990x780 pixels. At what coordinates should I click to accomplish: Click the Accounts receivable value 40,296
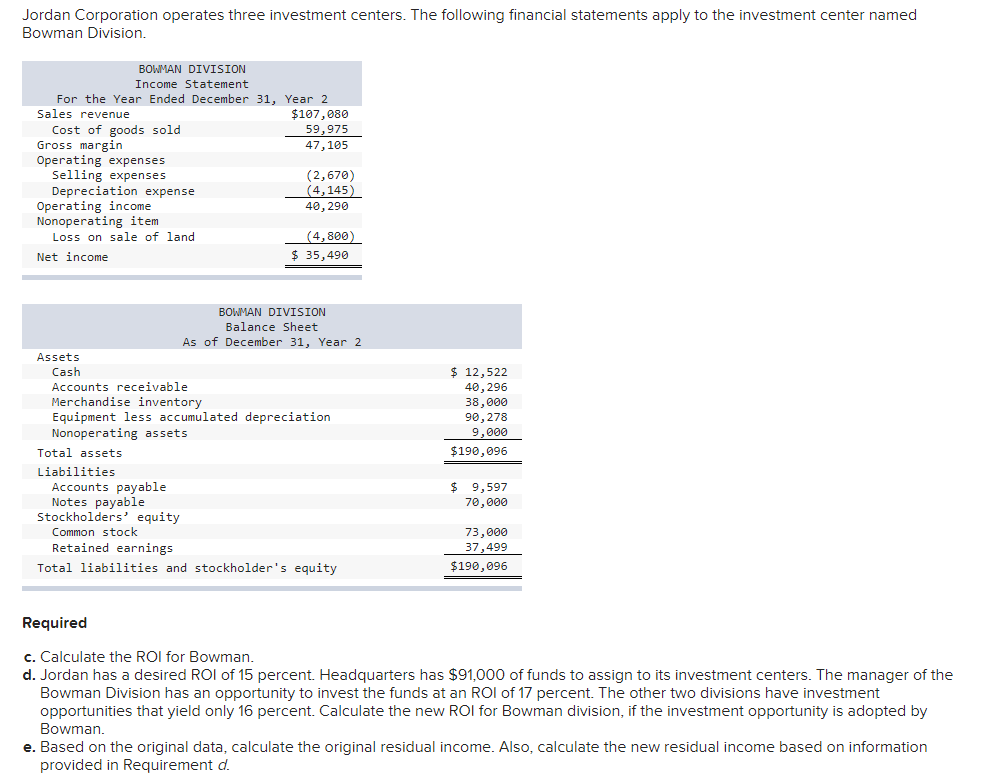point(486,387)
